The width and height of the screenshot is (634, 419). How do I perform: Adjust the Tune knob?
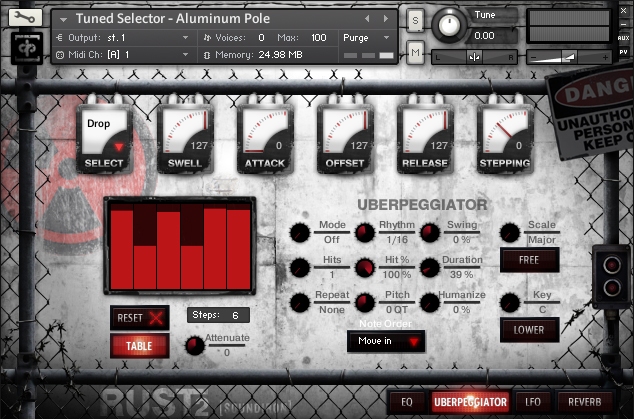point(448,25)
